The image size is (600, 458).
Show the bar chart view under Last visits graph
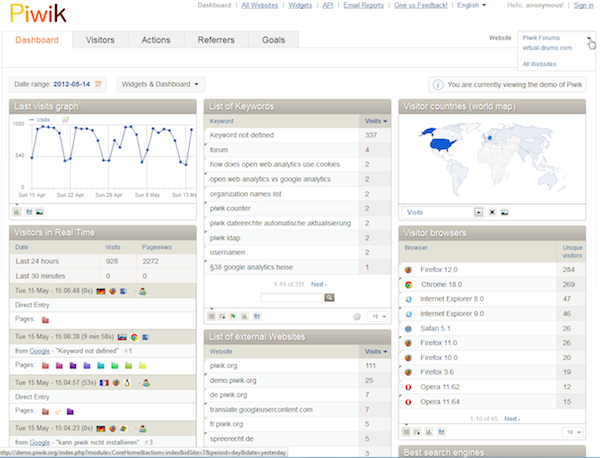tap(17, 212)
